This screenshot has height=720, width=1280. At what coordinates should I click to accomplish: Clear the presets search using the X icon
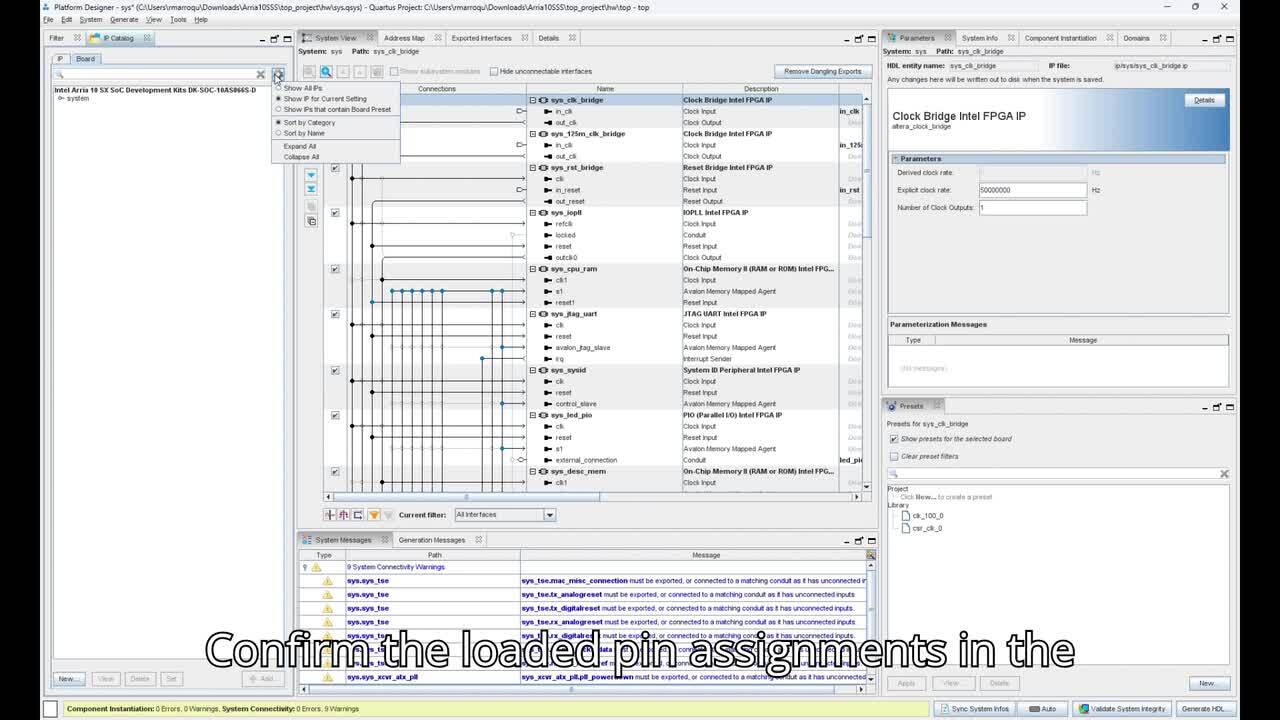(x=1224, y=474)
